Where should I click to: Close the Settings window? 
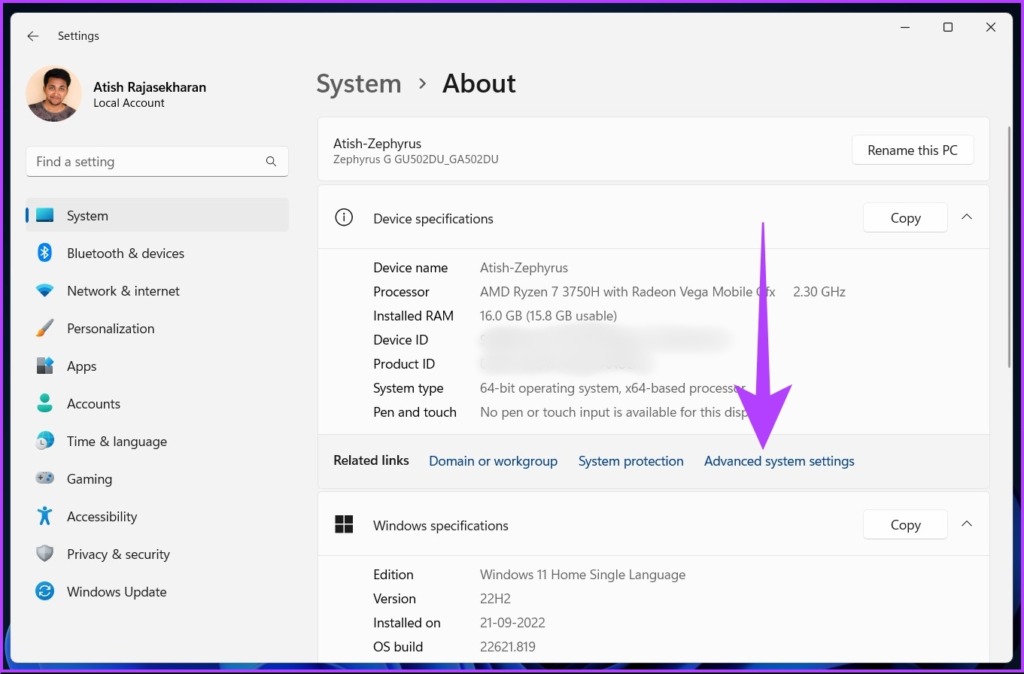coord(991,27)
